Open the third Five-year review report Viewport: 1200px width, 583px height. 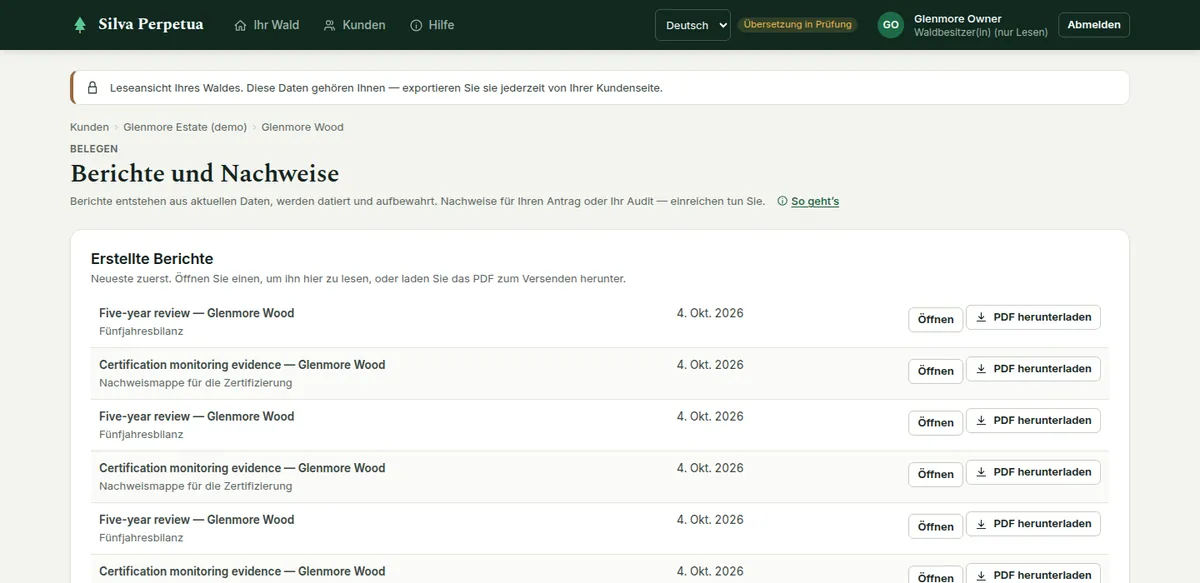point(935,526)
